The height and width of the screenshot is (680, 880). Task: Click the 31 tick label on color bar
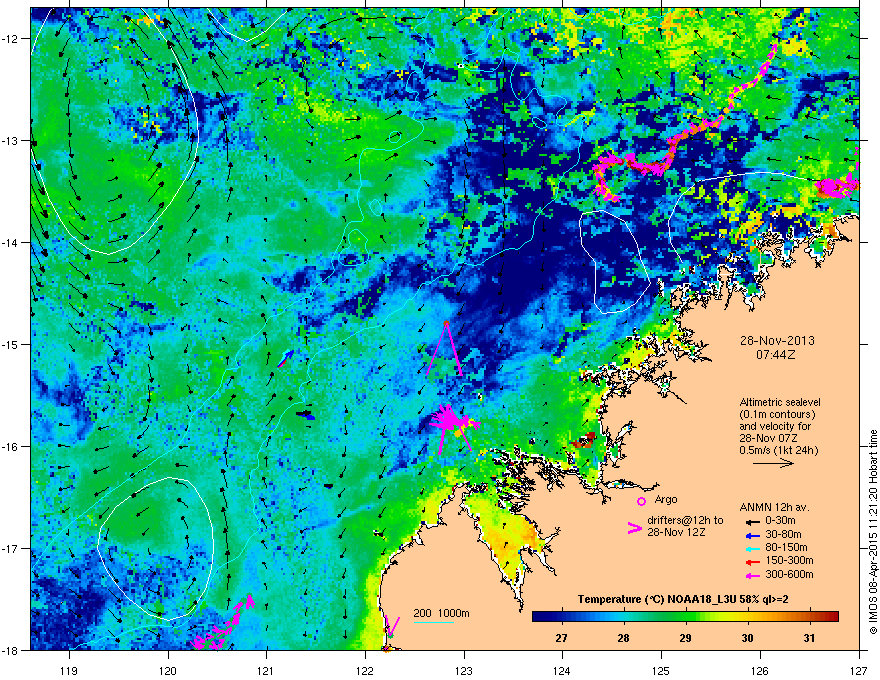(x=809, y=638)
